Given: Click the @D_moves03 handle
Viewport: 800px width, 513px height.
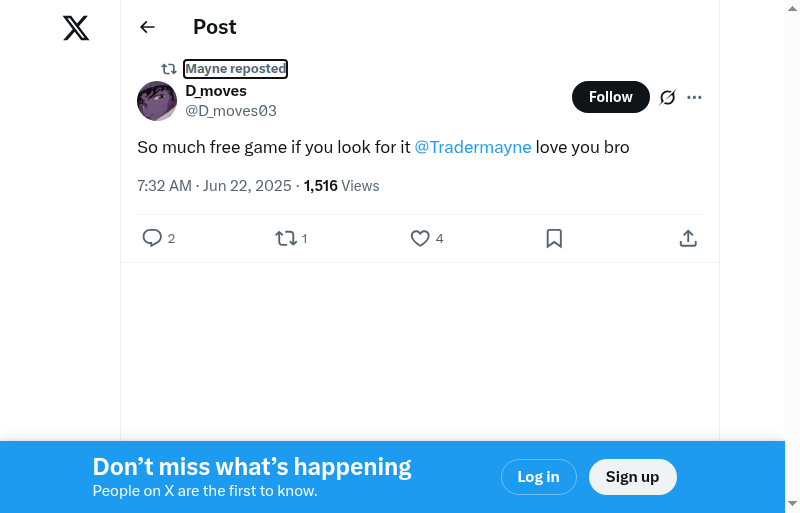Looking at the screenshot, I should [231, 111].
